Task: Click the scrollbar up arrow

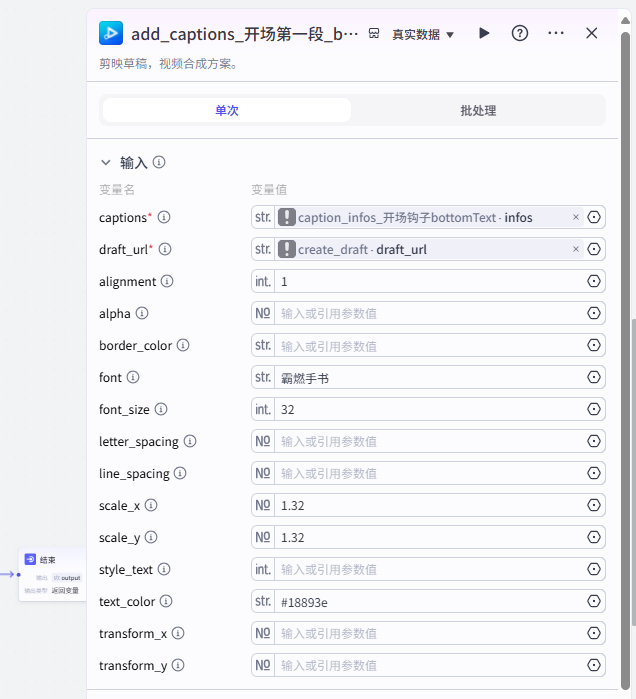Action: pos(625,21)
